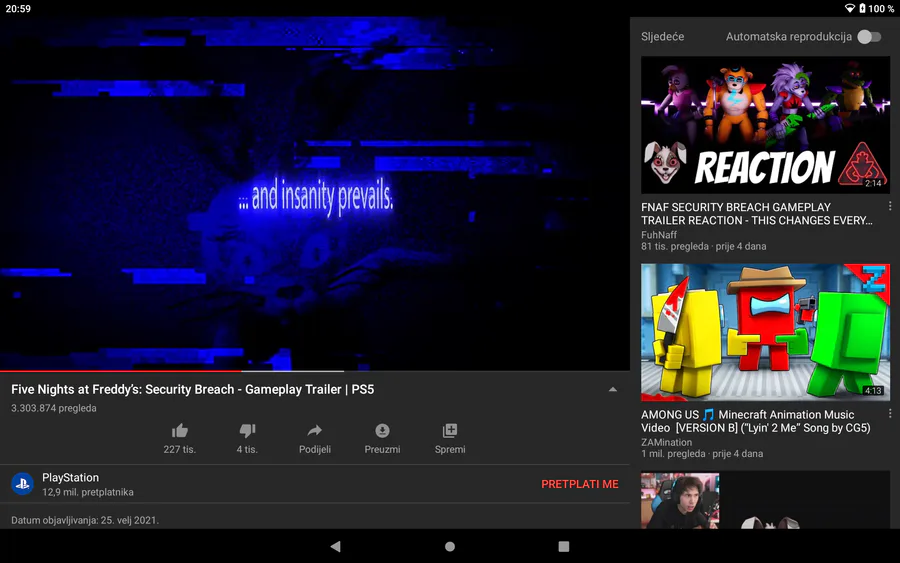This screenshot has width=900, height=563.
Task: Open options menu for AMONG US video
Action: (890, 413)
